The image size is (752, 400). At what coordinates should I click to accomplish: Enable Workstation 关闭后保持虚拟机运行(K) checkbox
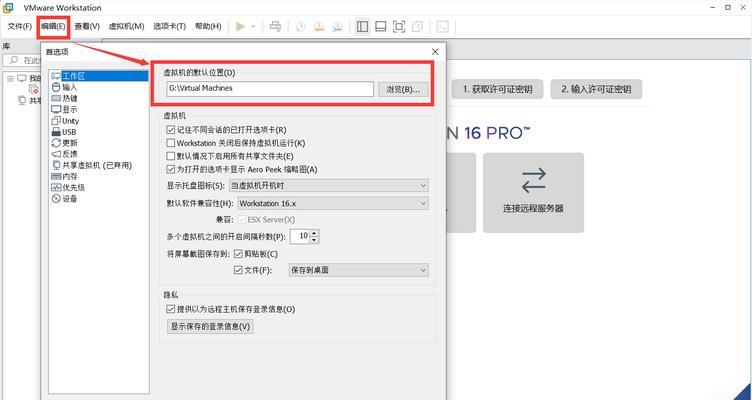170,143
